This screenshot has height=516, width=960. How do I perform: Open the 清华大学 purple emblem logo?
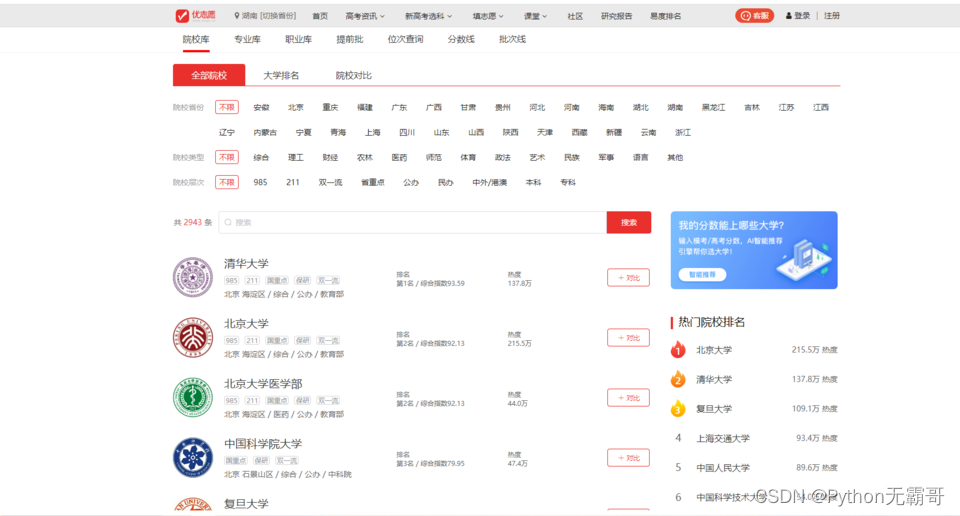pos(193,277)
